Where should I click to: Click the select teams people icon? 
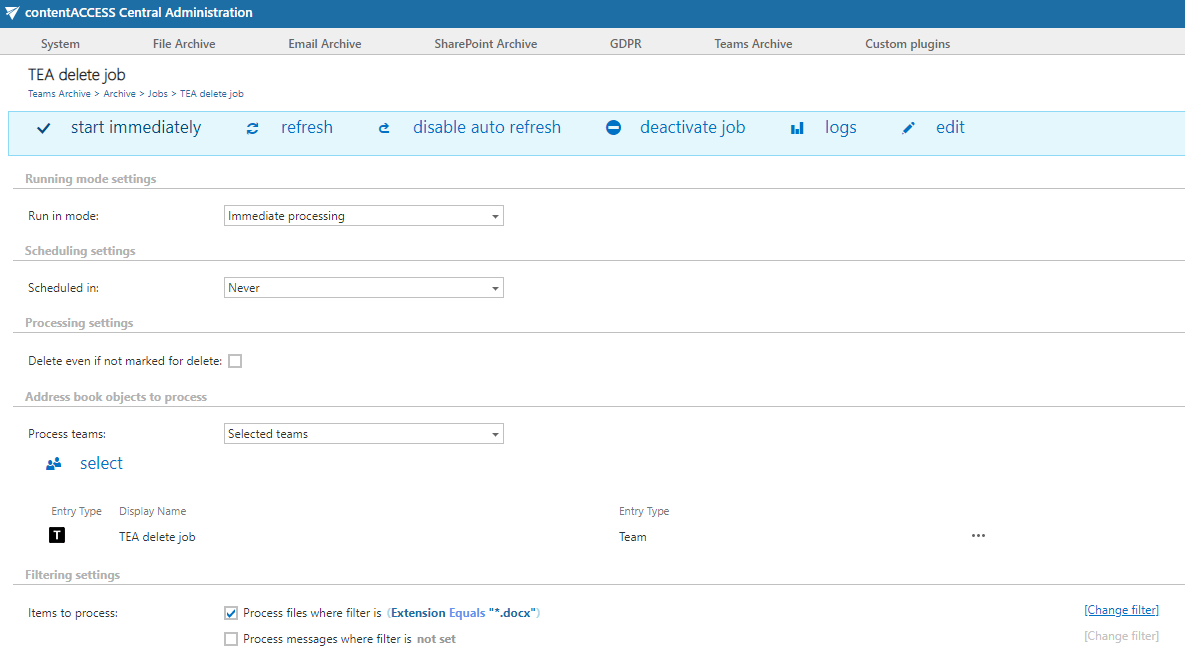pos(54,464)
